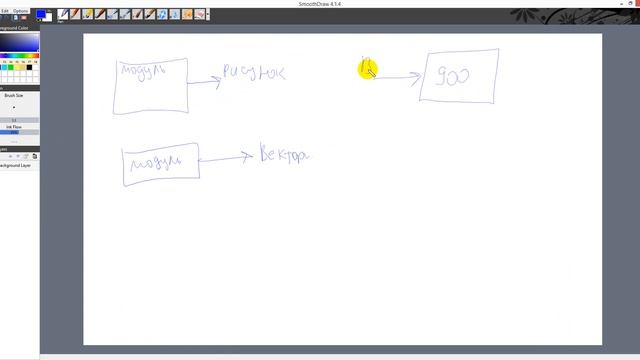Select the cyan palette swatch
Screen dimensions: 640x360
tap(4, 67)
